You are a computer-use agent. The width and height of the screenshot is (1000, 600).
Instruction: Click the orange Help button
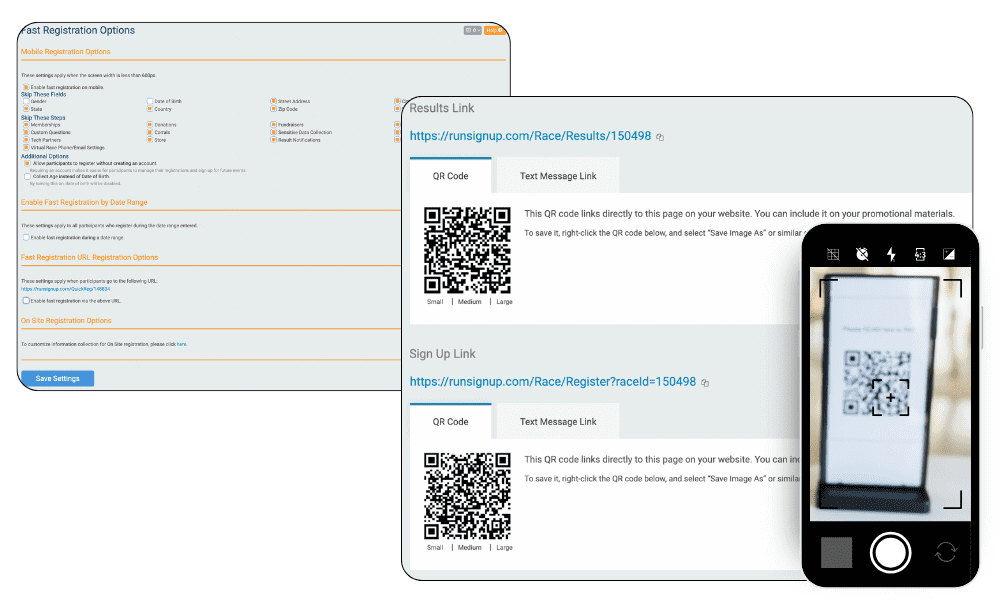[x=494, y=30]
